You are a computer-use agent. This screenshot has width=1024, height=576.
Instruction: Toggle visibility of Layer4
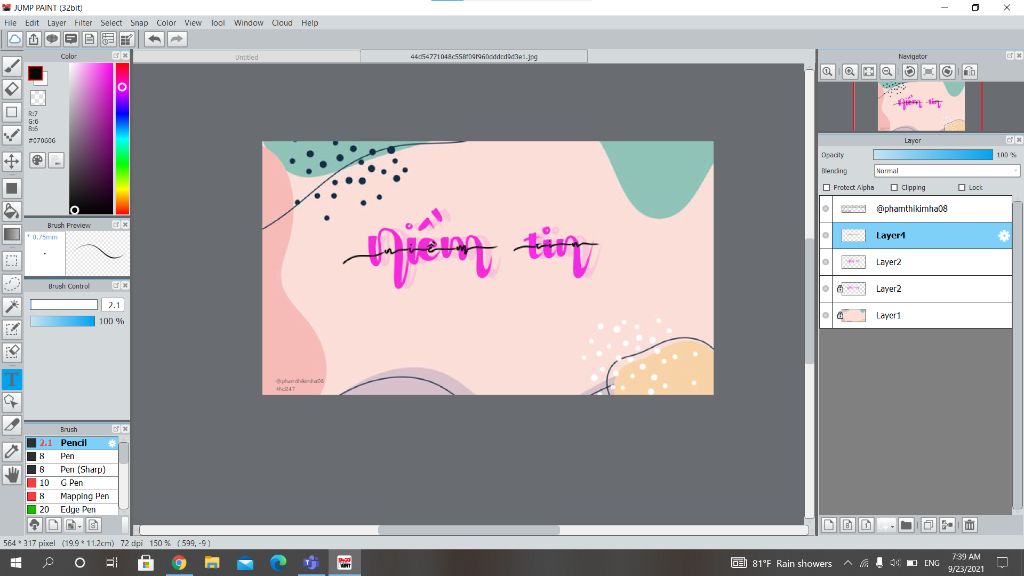(x=826, y=236)
